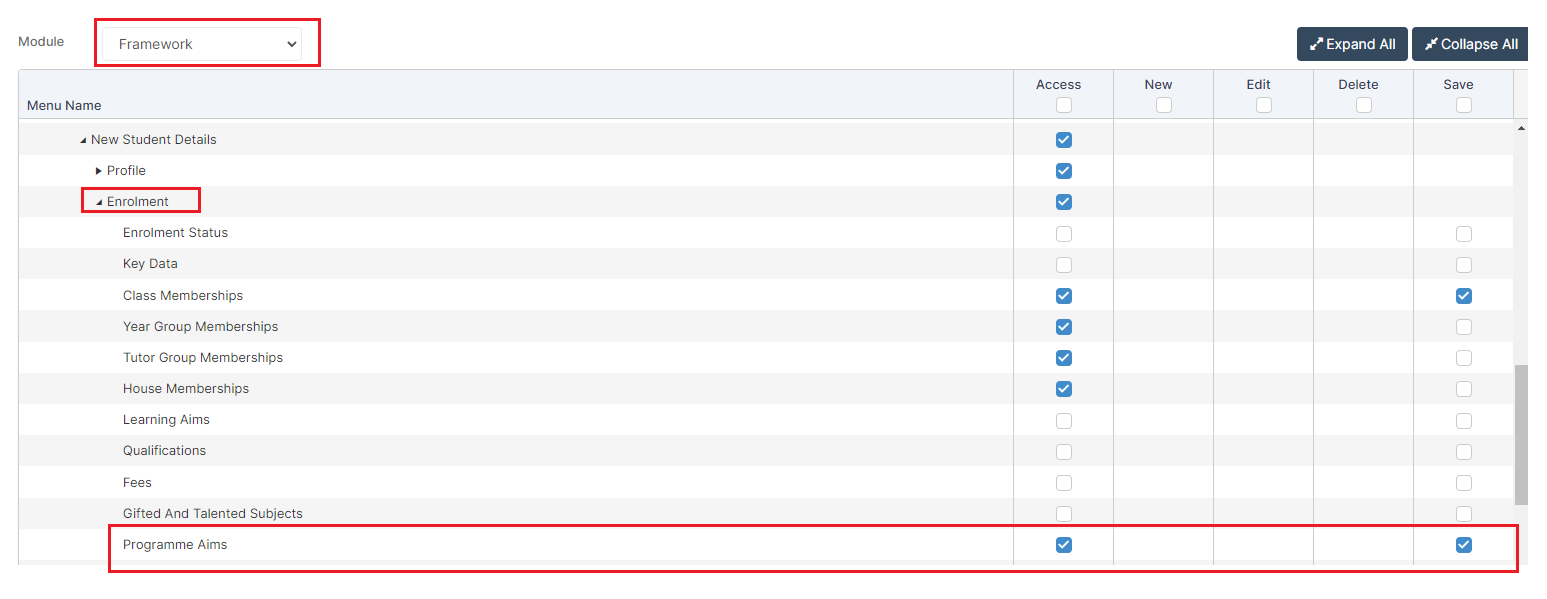Tick the Edit header checkbox
The height and width of the screenshot is (599, 1547).
pyautogui.click(x=1264, y=105)
